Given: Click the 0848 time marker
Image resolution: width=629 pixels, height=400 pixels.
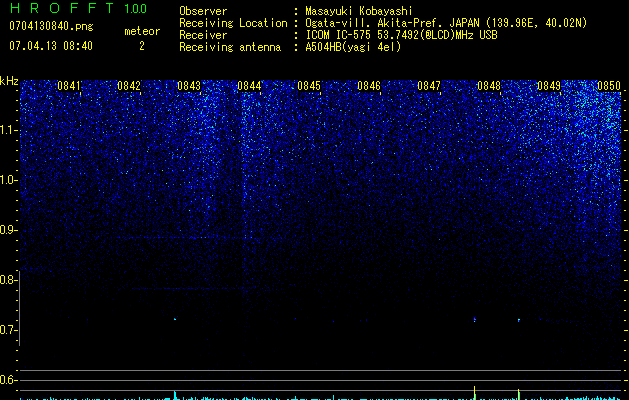Looking at the screenshot, I should point(489,86).
